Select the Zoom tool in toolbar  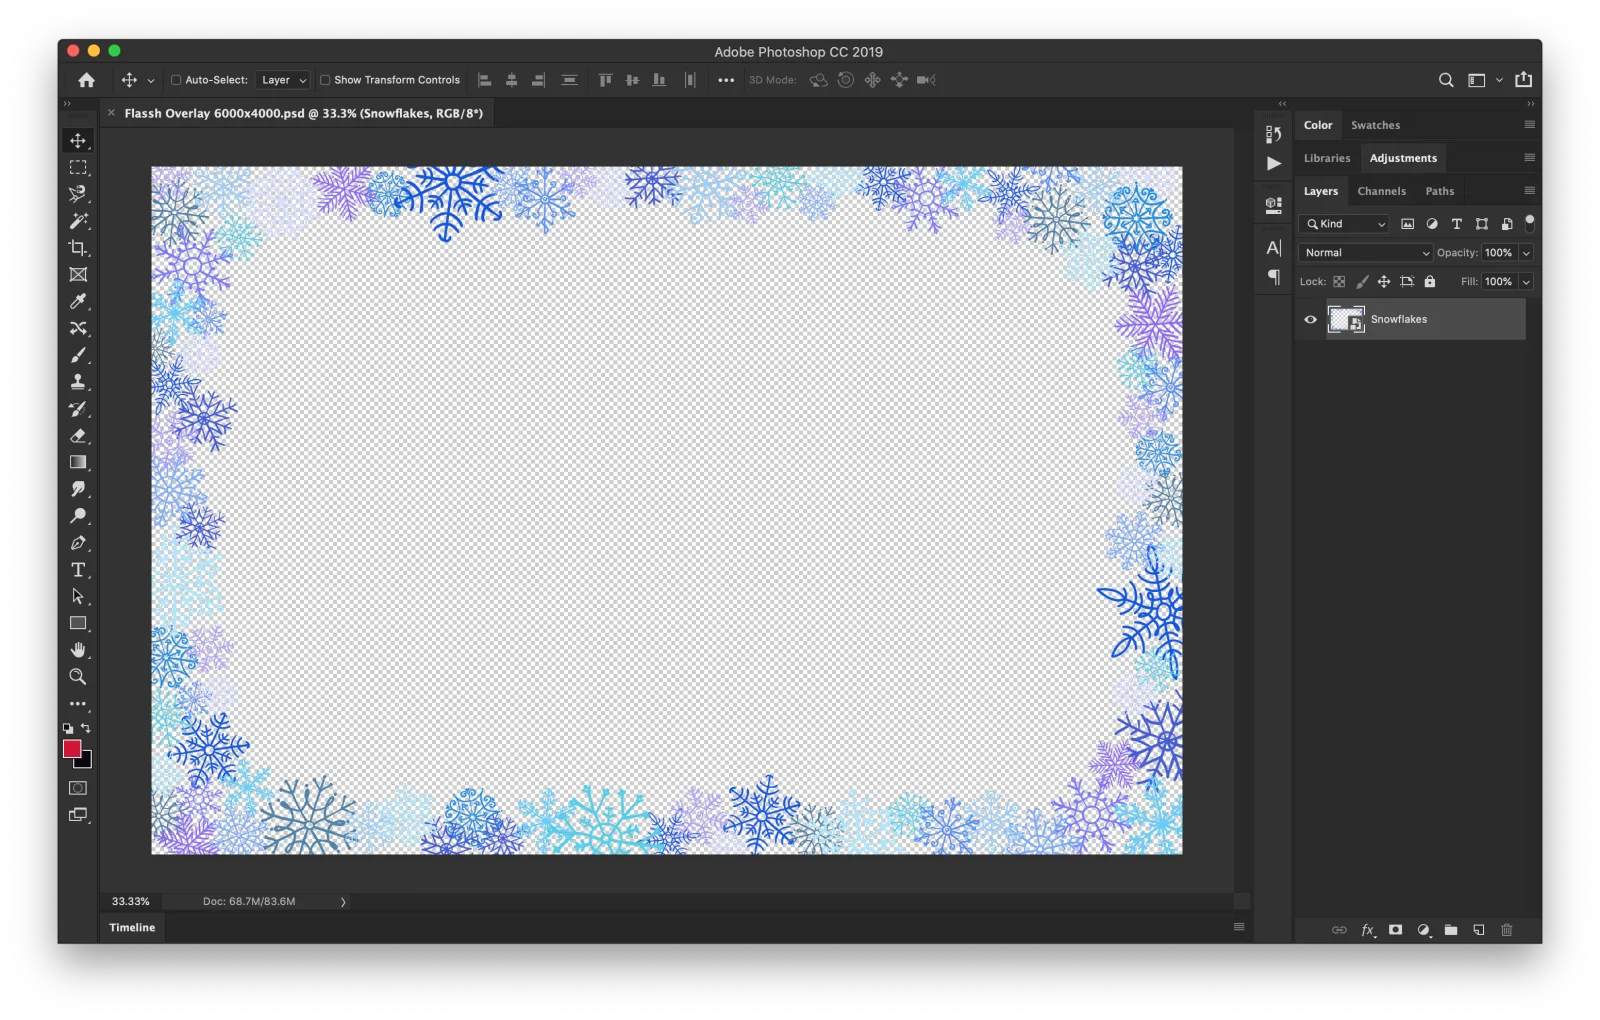78,677
